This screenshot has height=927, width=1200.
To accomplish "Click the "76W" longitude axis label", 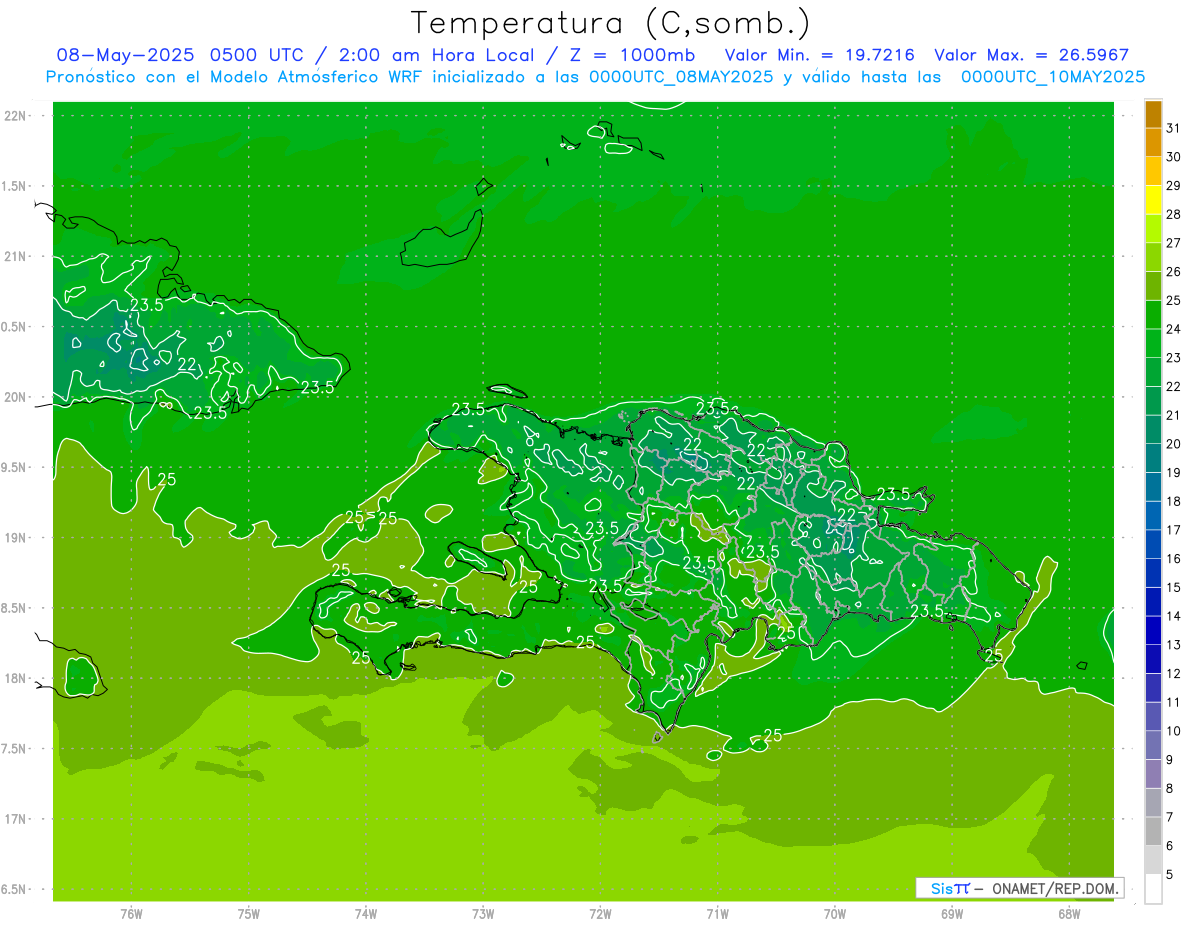I will pos(131,914).
